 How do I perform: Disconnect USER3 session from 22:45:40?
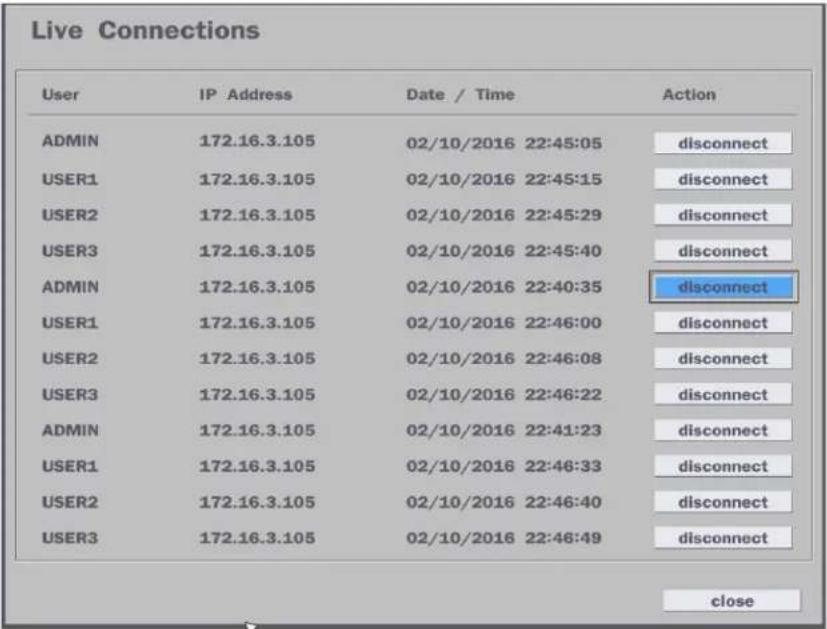click(723, 250)
